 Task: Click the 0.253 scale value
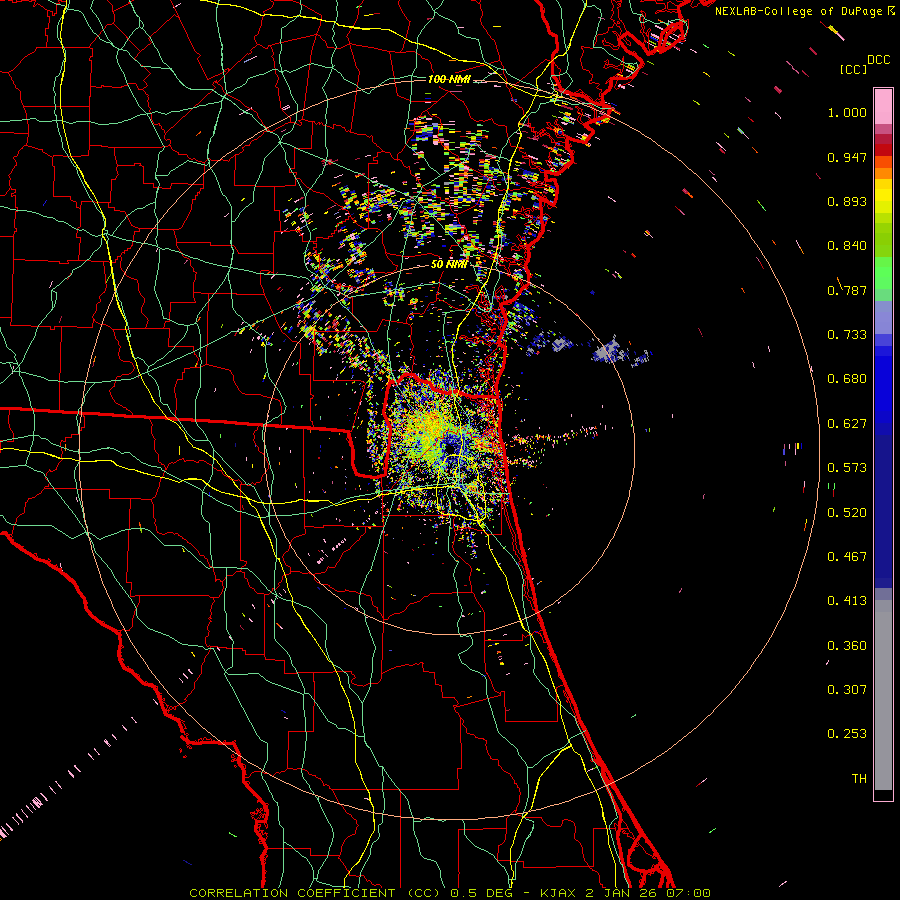point(847,734)
